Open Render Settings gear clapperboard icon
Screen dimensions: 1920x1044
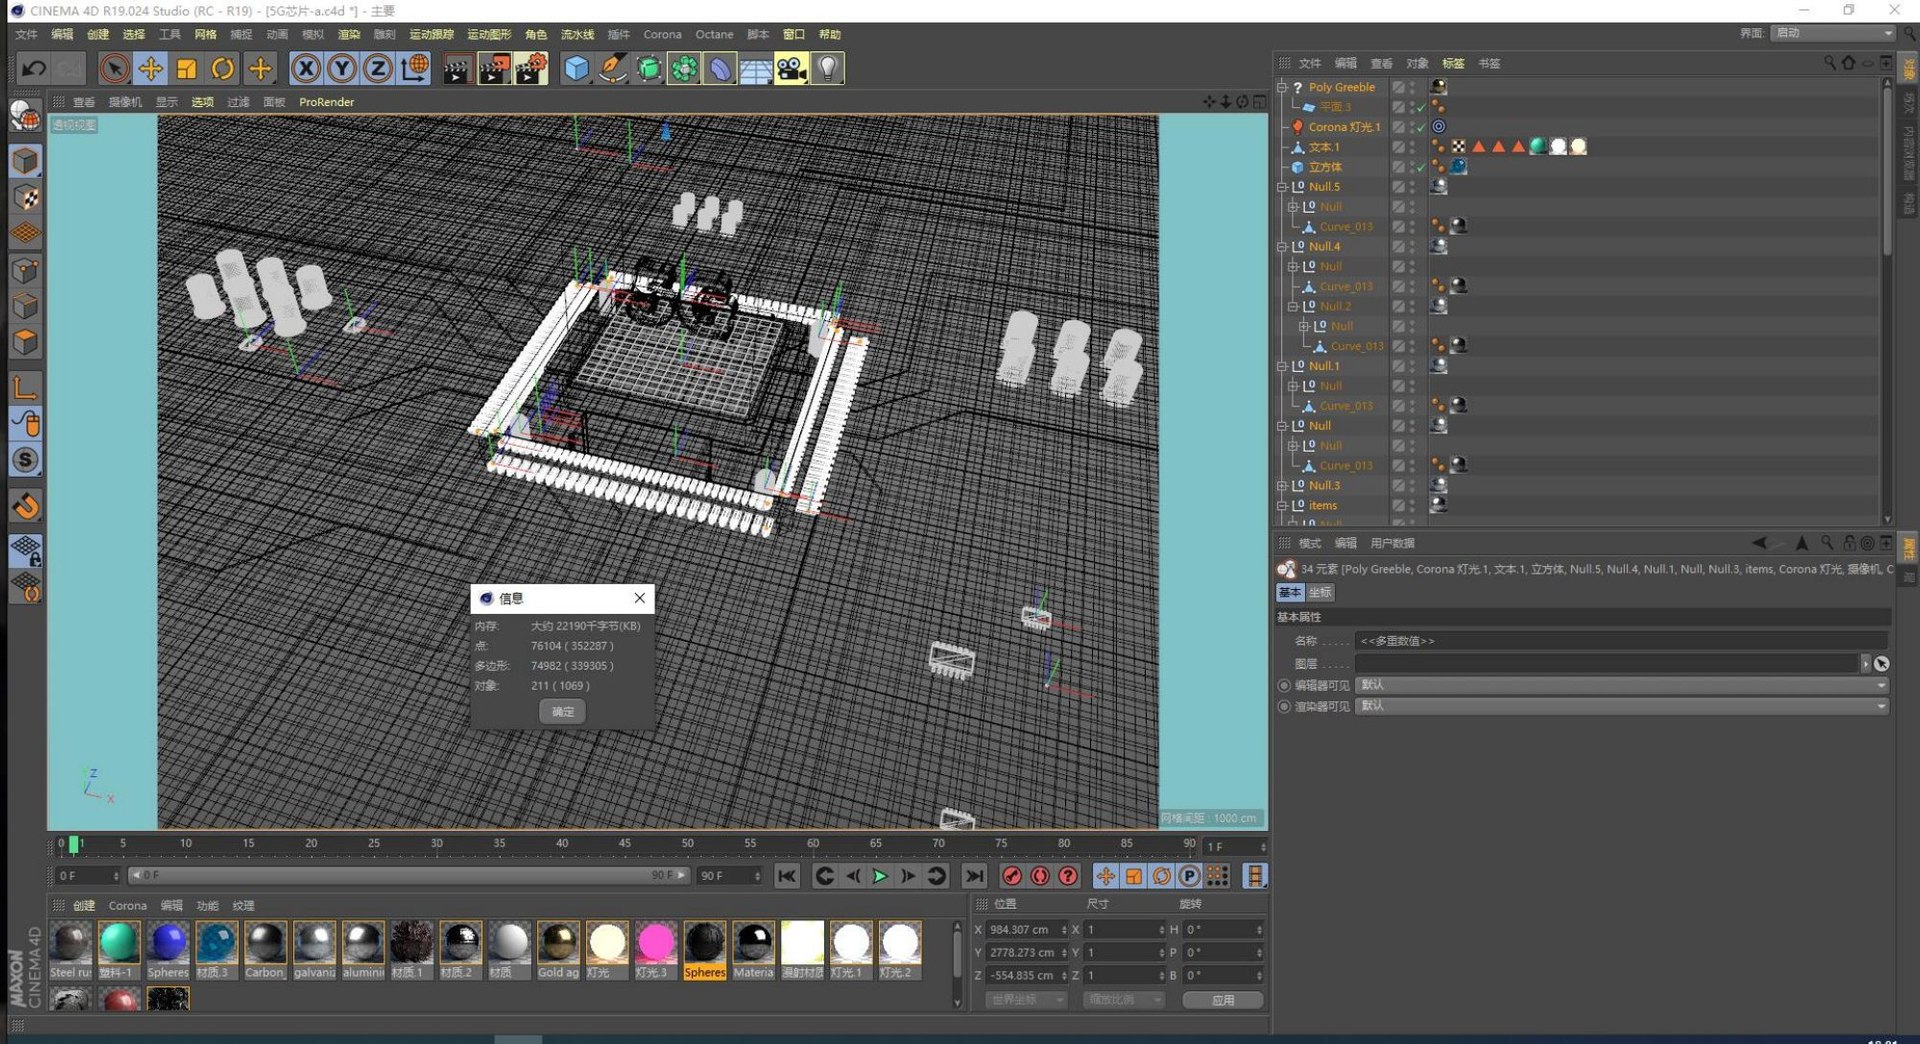tap(531, 68)
